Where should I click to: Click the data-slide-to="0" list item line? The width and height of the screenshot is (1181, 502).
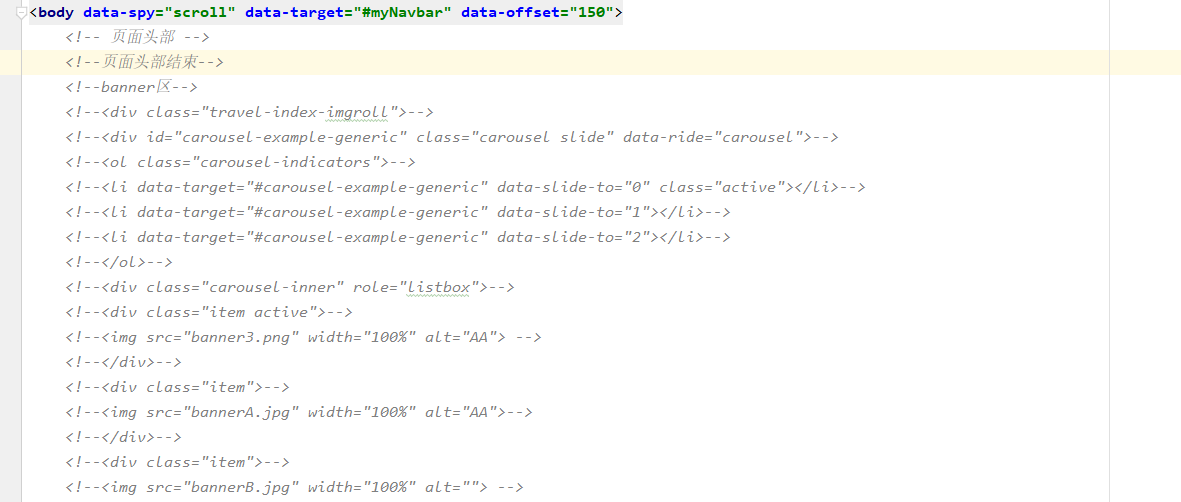[x=465, y=187]
